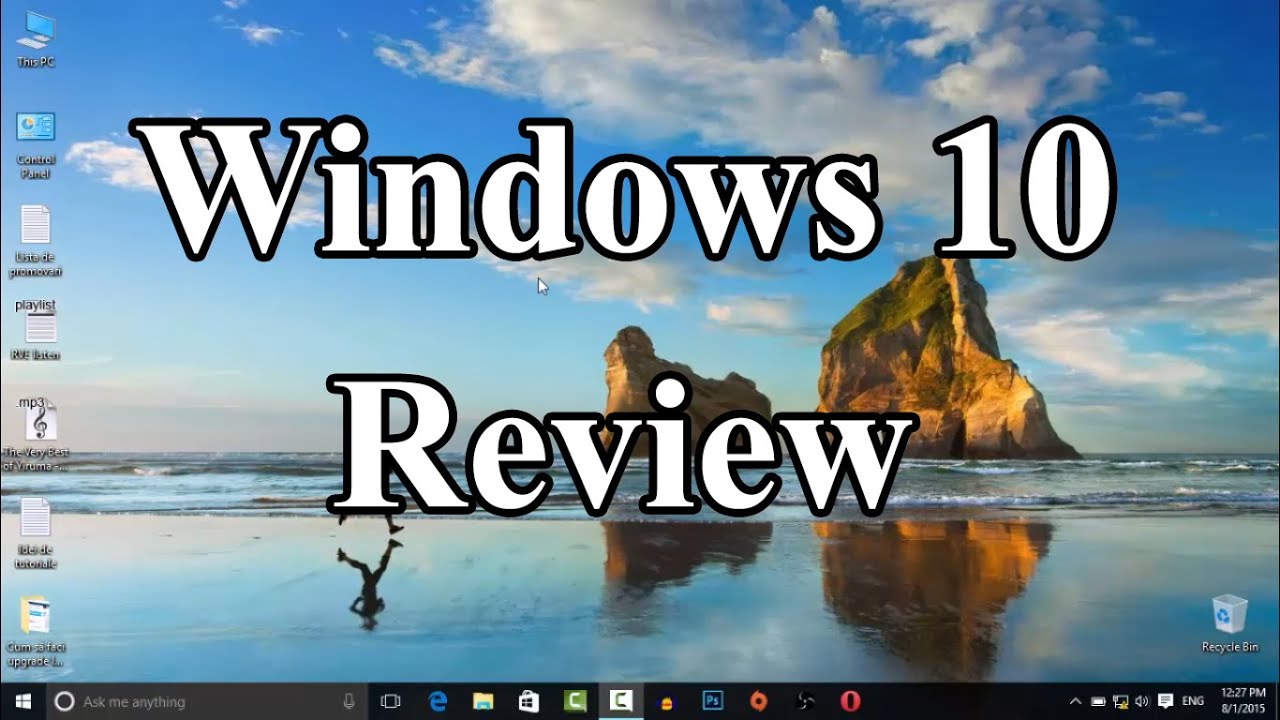The height and width of the screenshot is (720, 1280).
Task: Open network settings from the tray
Action: [x=1120, y=702]
